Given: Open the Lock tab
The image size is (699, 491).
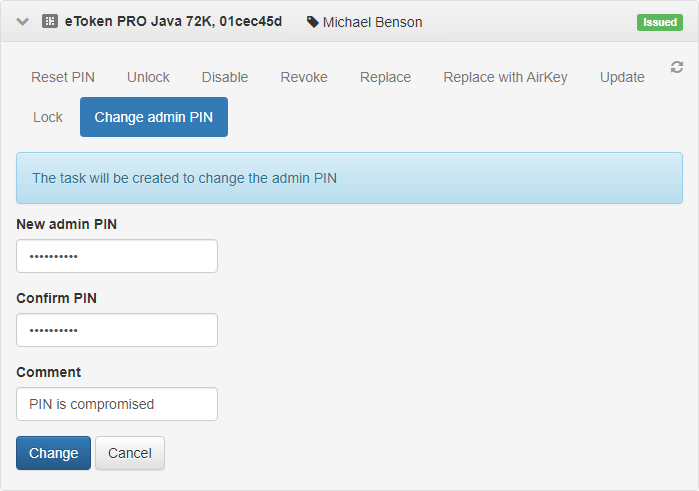Looking at the screenshot, I should [48, 117].
